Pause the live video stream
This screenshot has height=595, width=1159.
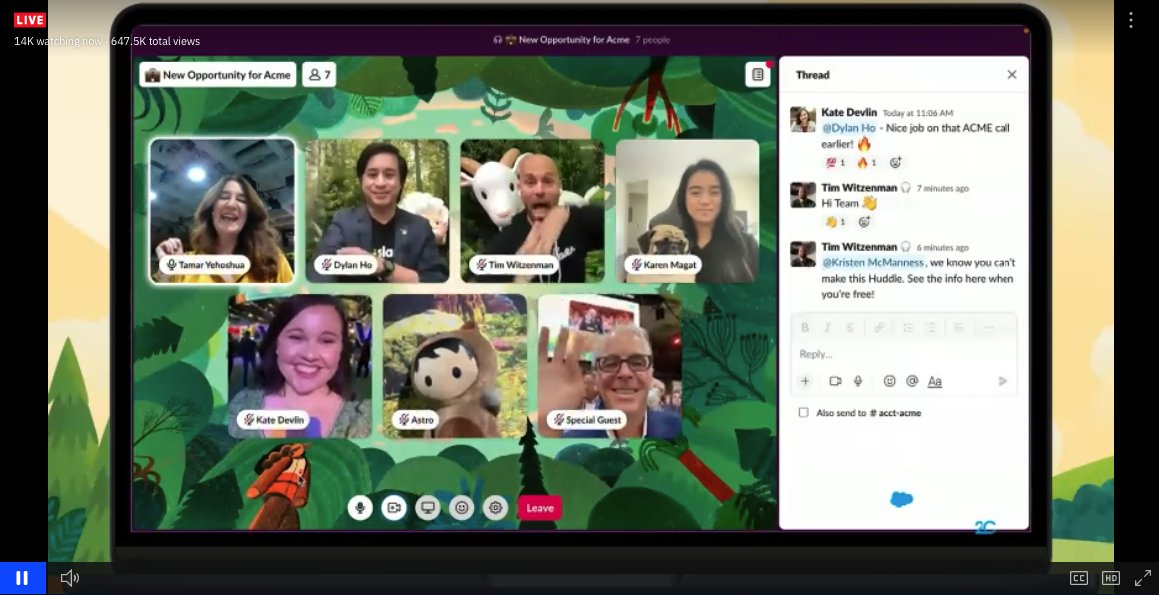[x=23, y=578]
